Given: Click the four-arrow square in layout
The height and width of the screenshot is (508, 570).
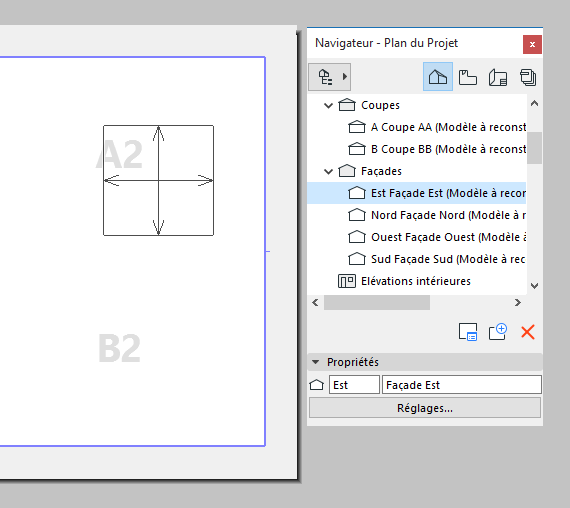Looking at the screenshot, I should coord(158,180).
